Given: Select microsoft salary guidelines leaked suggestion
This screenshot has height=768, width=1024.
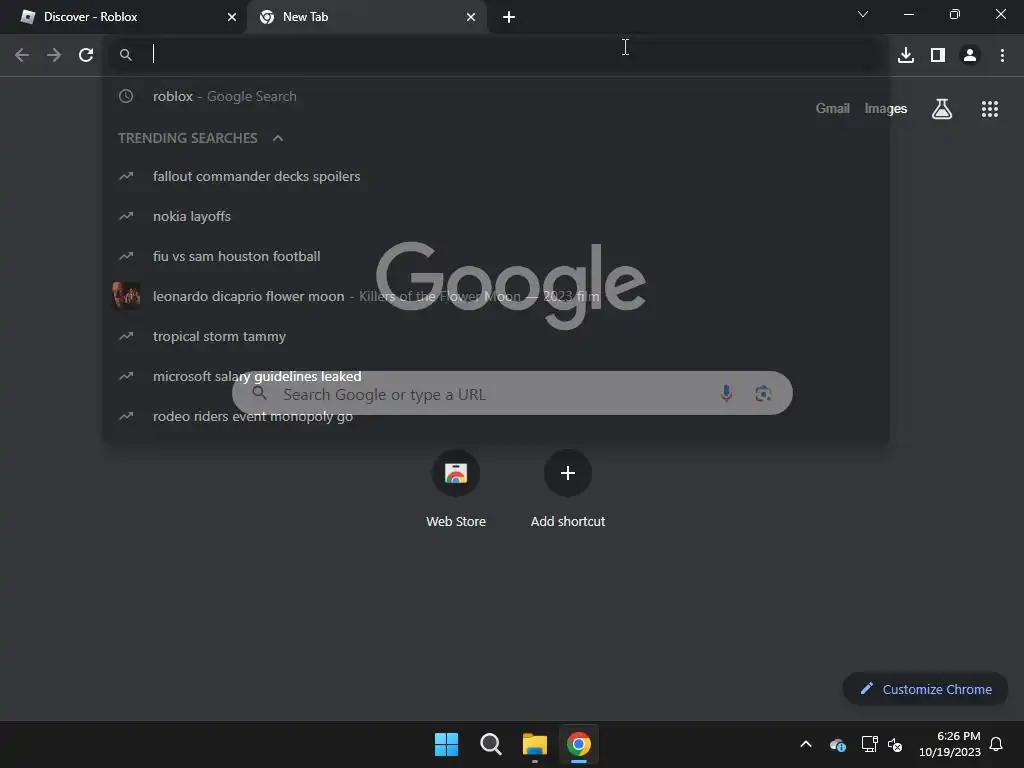Looking at the screenshot, I should [x=496, y=376].
